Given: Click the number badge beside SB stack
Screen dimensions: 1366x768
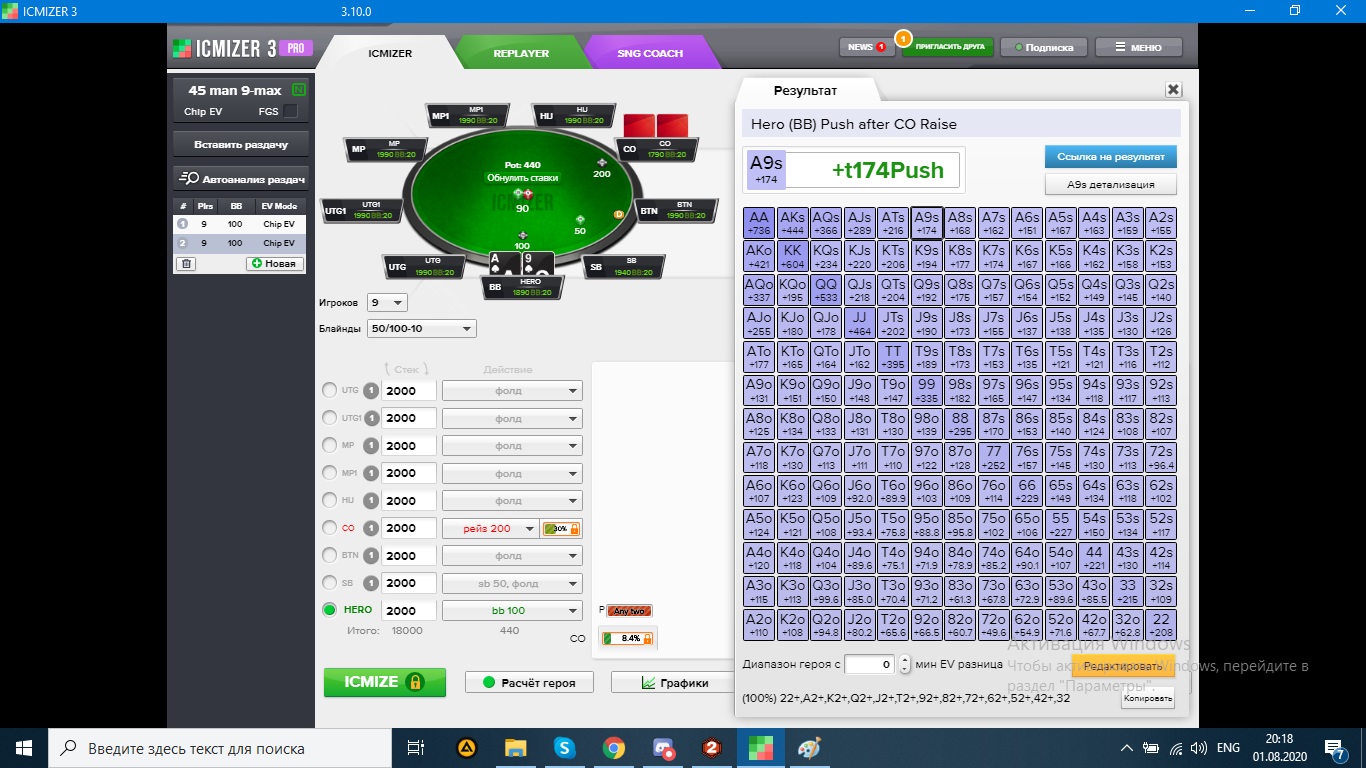Looking at the screenshot, I should [371, 583].
